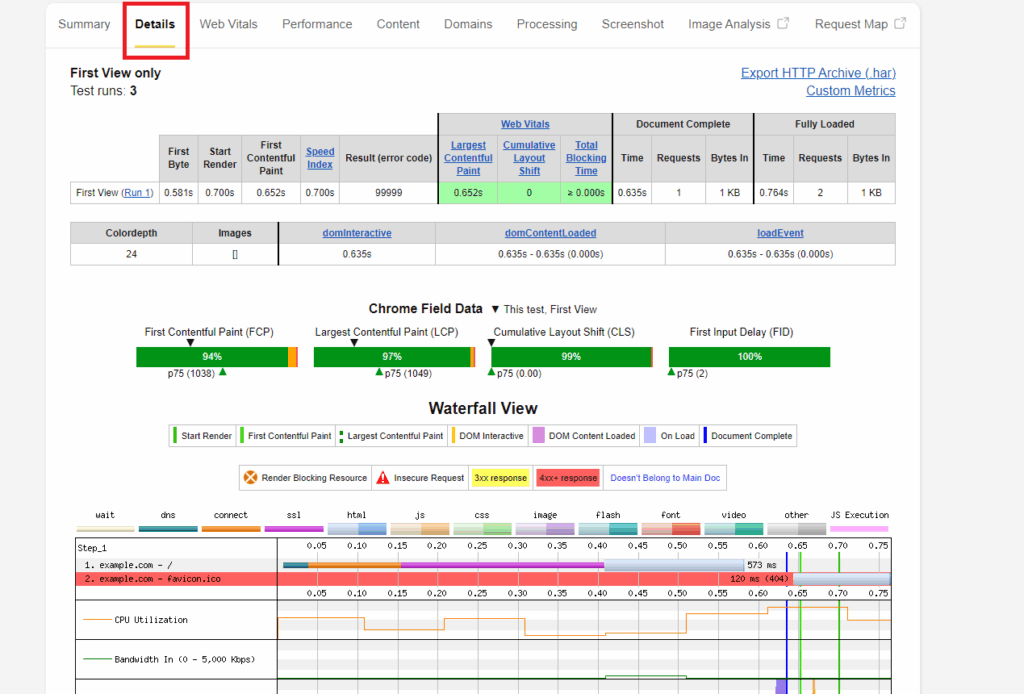Click the 4xx+ response red swatch
This screenshot has width=1024, height=694.
pyautogui.click(x=568, y=478)
